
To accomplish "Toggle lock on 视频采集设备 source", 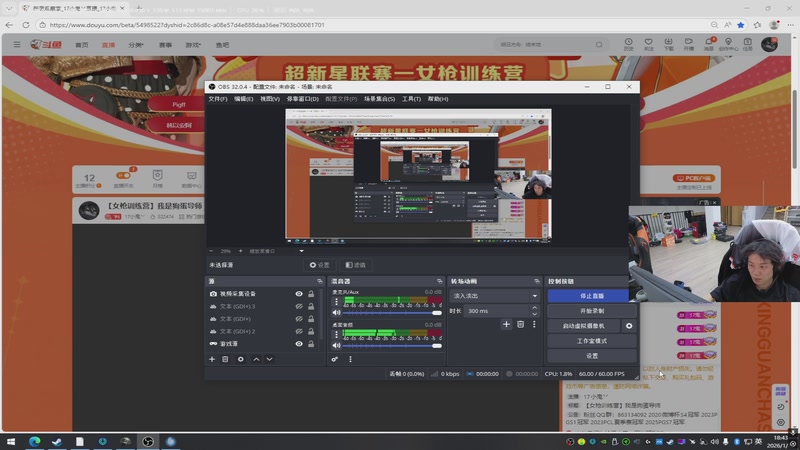I will (x=311, y=294).
